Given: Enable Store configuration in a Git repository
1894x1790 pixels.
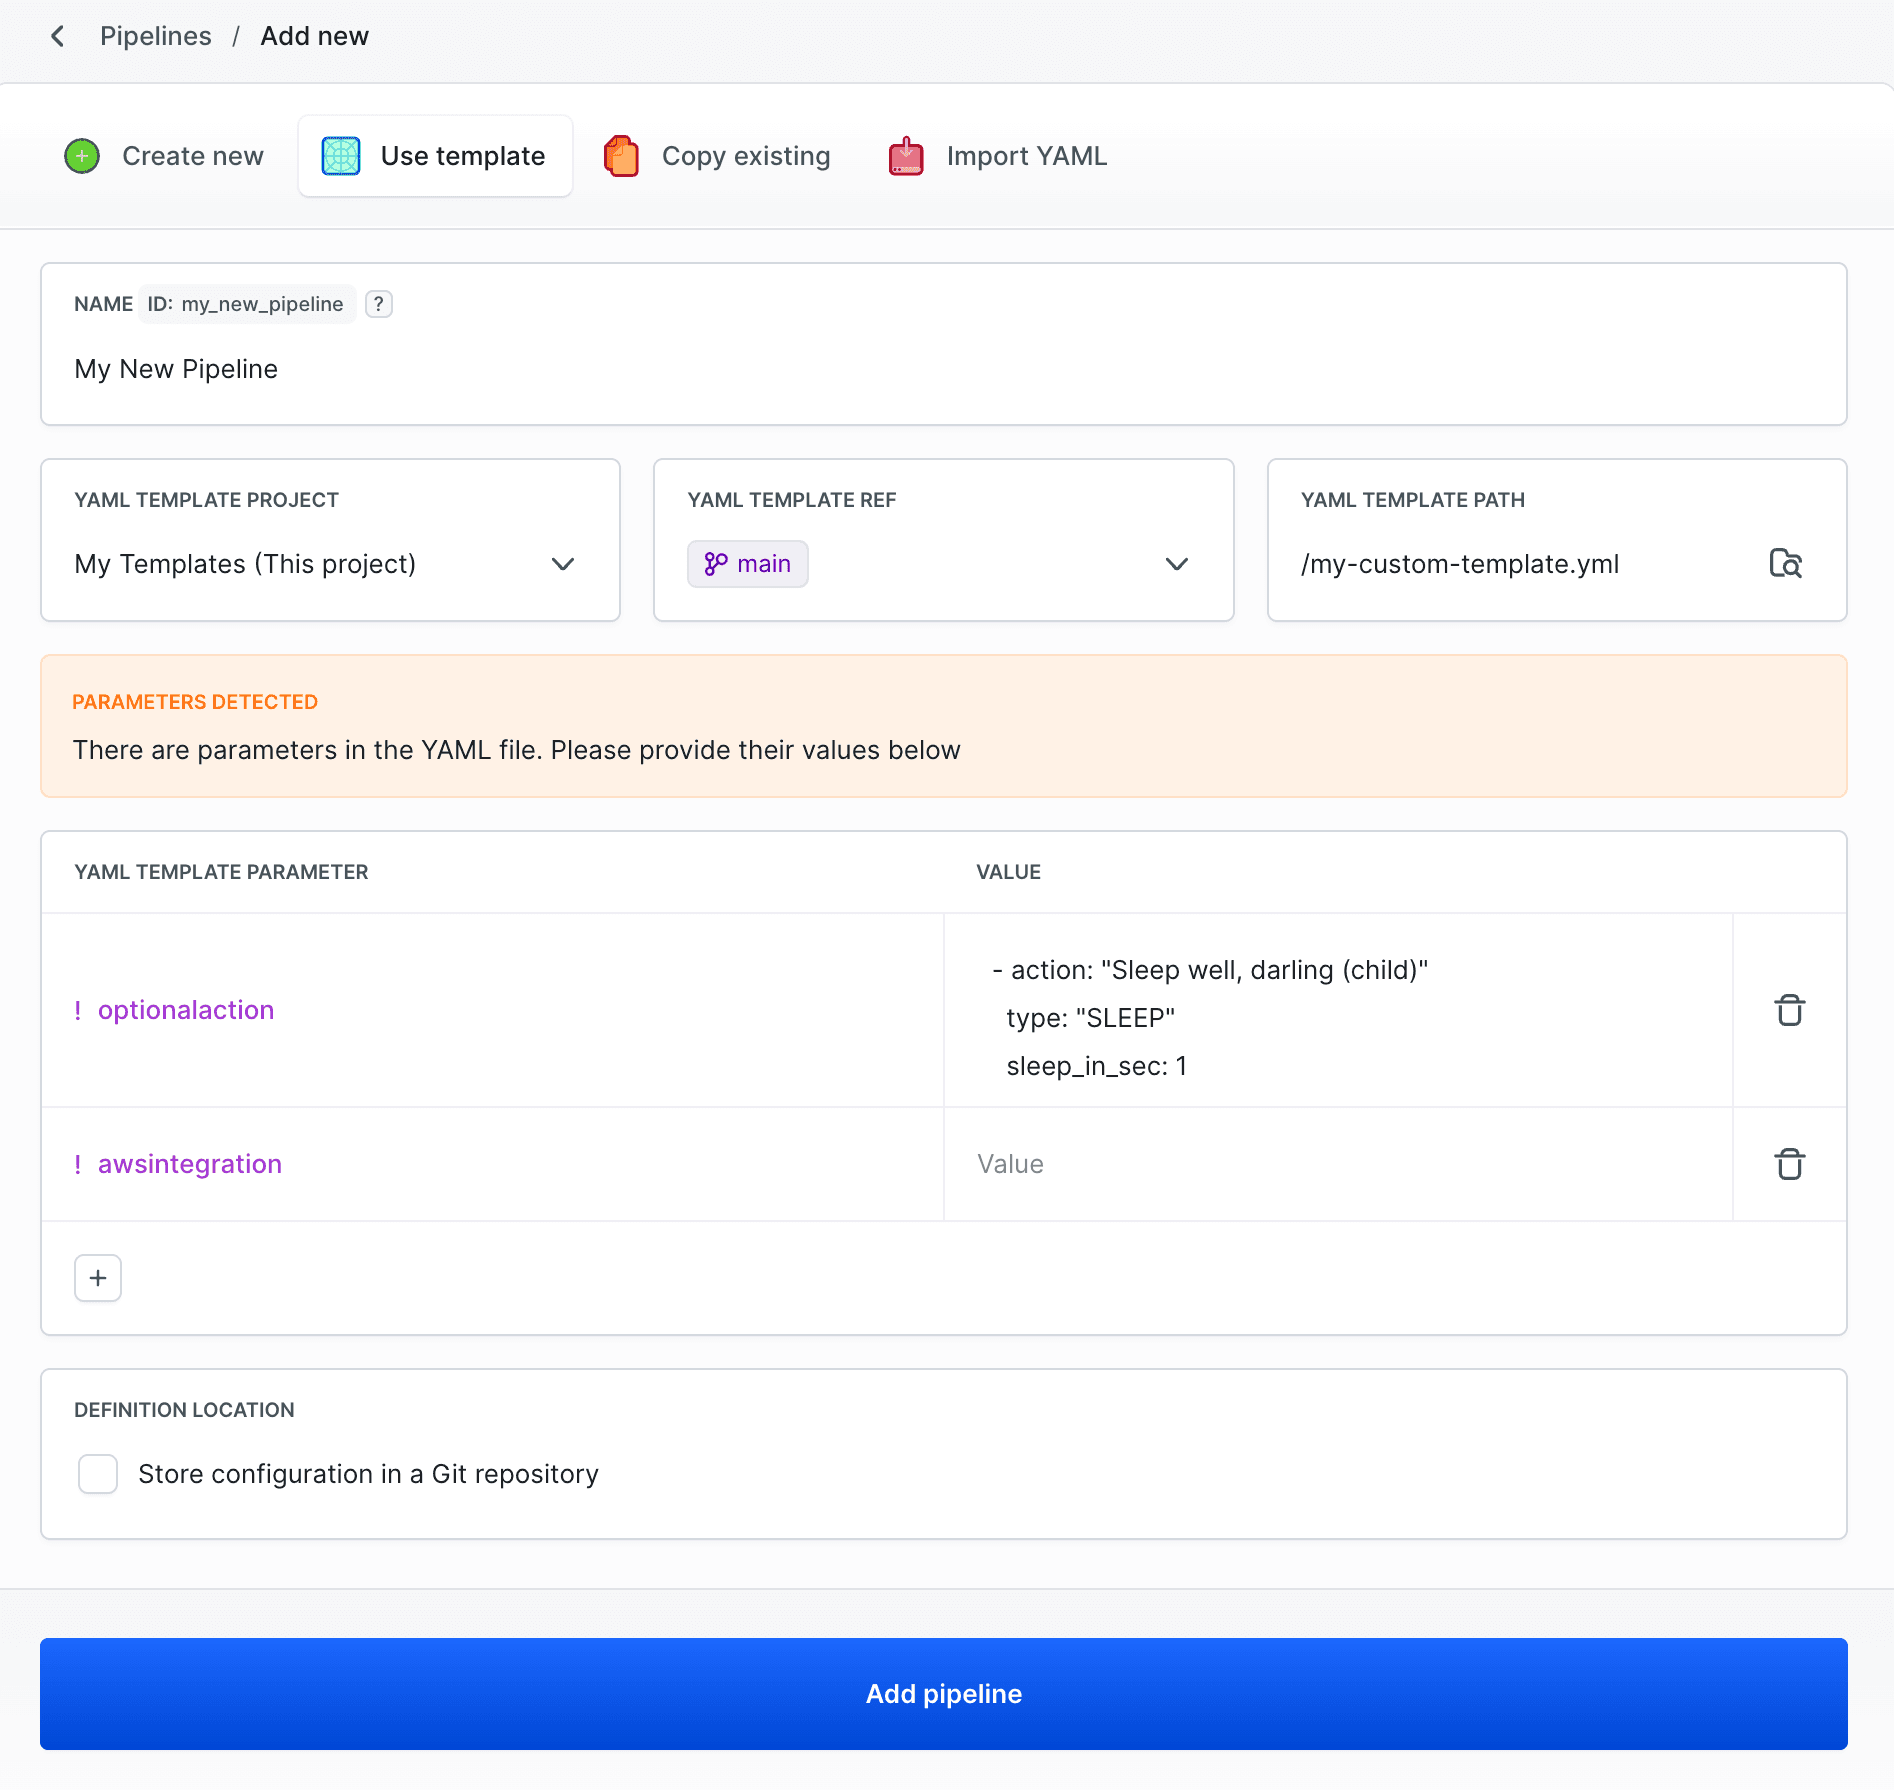Looking at the screenshot, I should [97, 1474].
